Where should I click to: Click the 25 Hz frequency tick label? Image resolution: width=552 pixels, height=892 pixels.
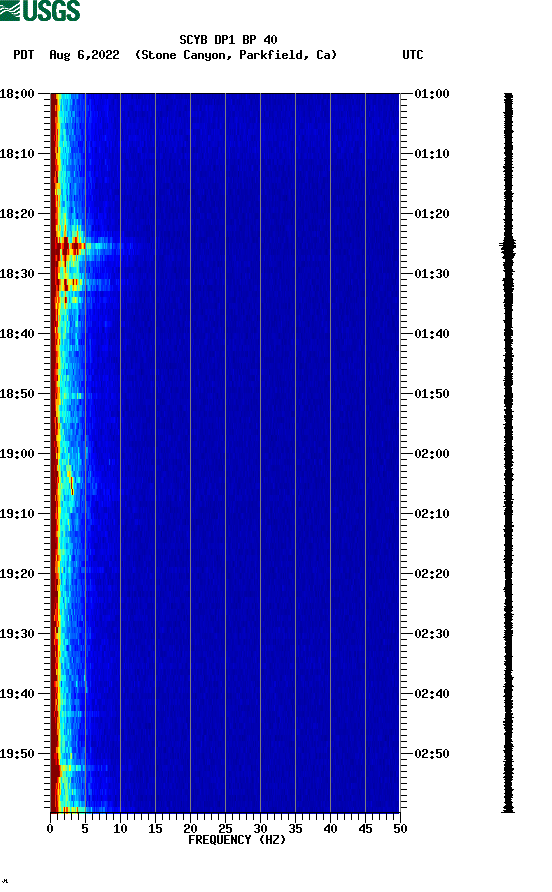click(225, 829)
